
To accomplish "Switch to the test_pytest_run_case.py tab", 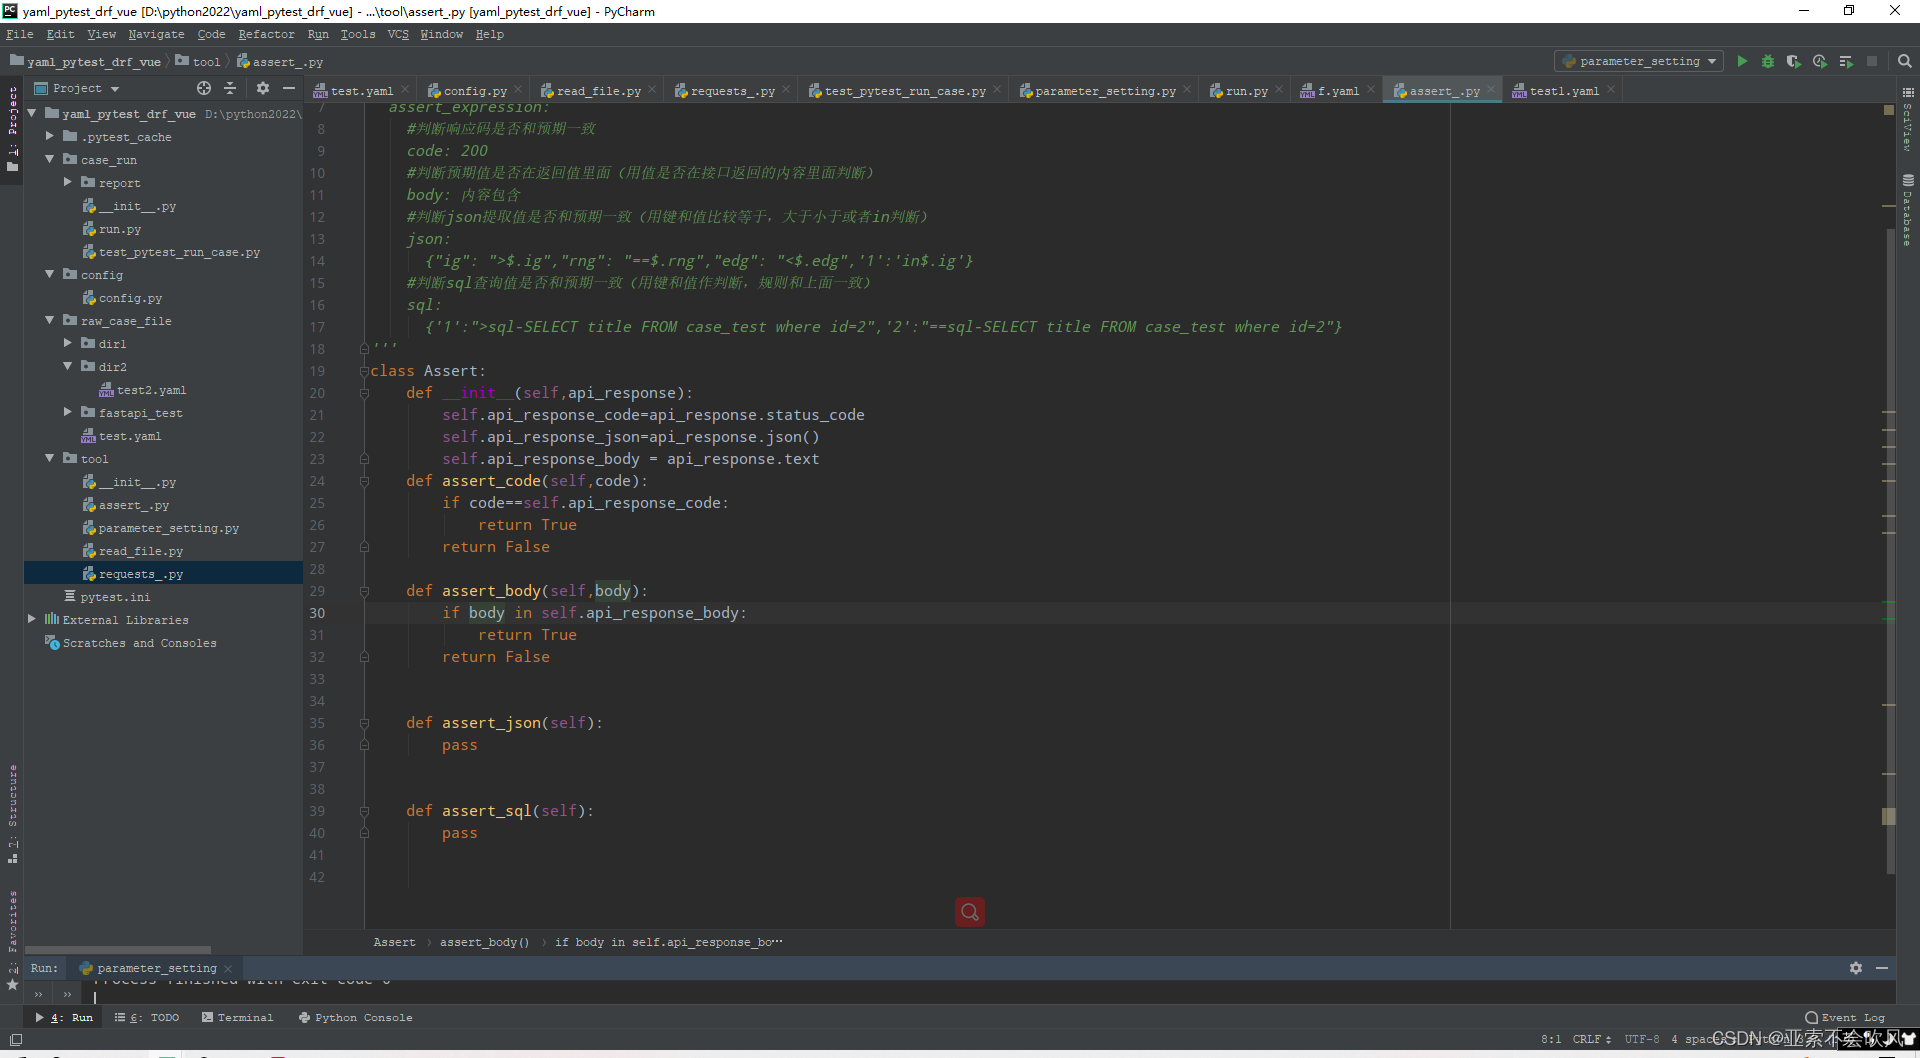I will point(904,91).
